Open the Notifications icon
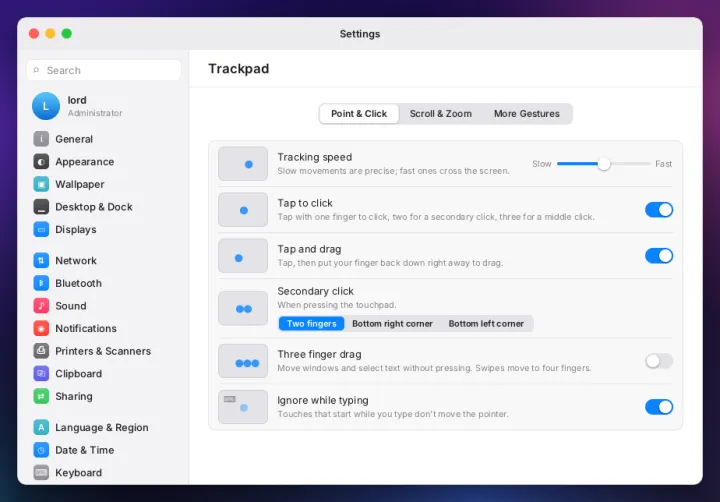Image resolution: width=720 pixels, height=502 pixels. tap(41, 328)
